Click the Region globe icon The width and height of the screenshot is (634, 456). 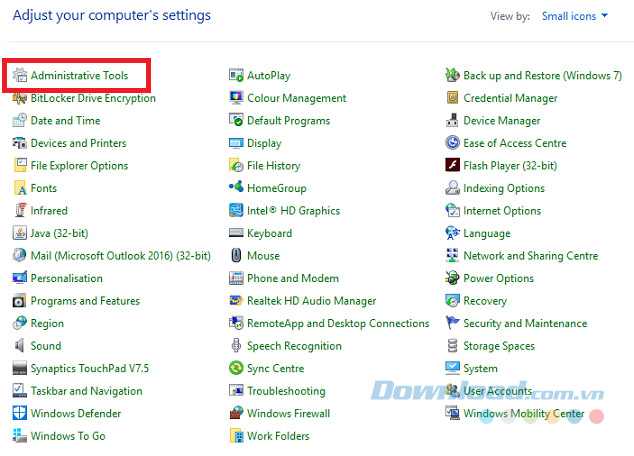19,323
